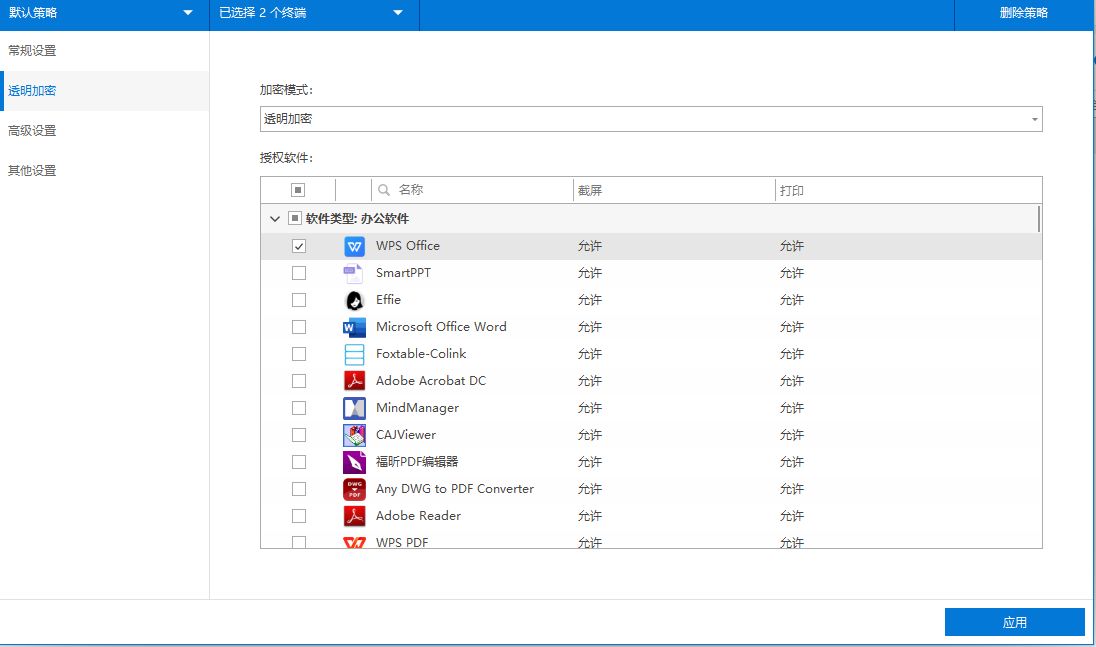The width and height of the screenshot is (1096, 647).
Task: Collapse the 软件类型: 办公软件 group
Action: coord(275,219)
